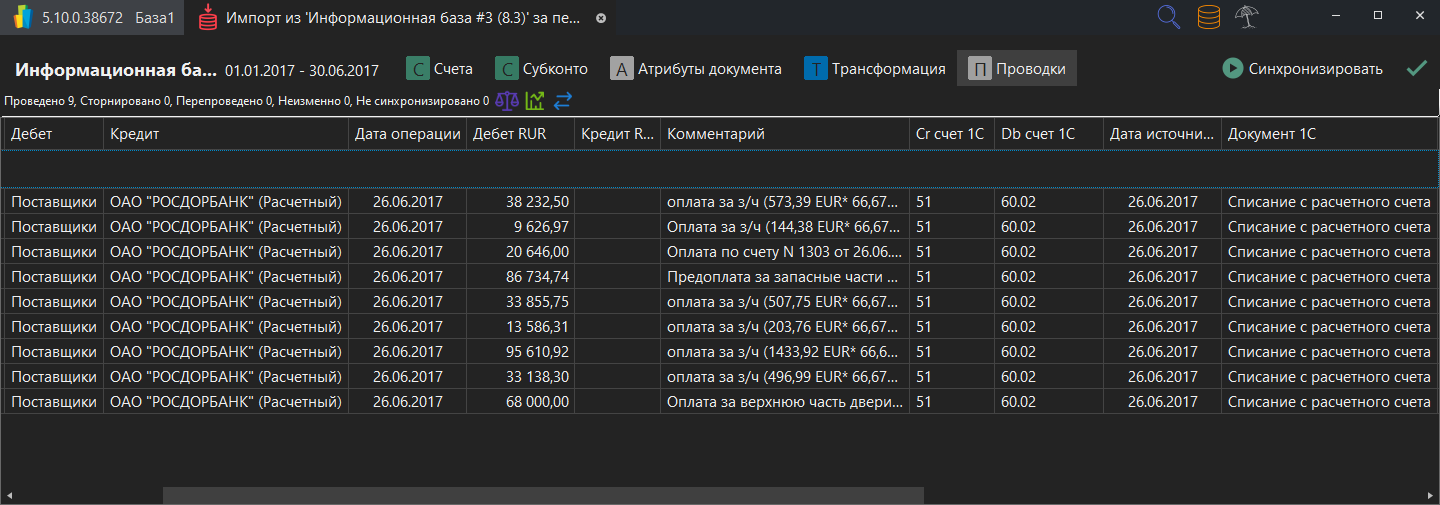The height and width of the screenshot is (505, 1440).
Task: Click the purple balance scales icon
Action: (x=508, y=100)
